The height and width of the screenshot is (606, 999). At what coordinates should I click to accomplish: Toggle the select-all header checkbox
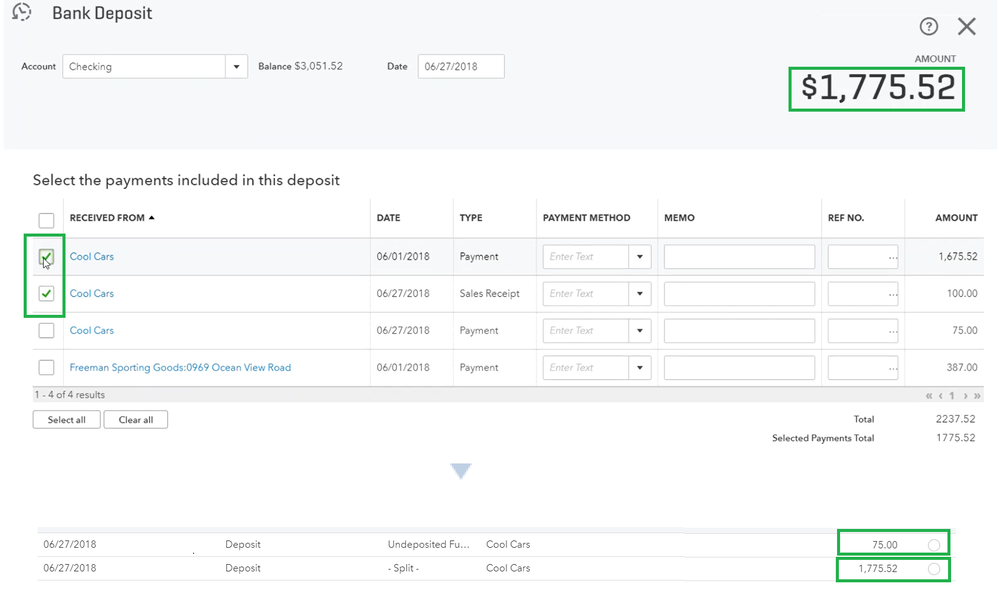[46, 220]
